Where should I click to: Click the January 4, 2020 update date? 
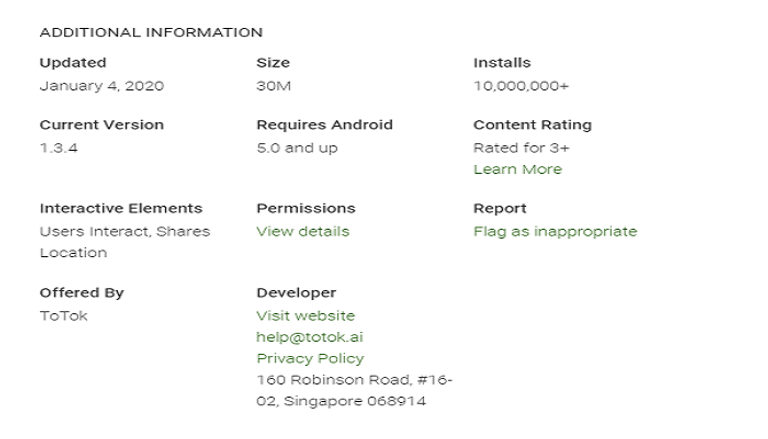[x=101, y=86]
